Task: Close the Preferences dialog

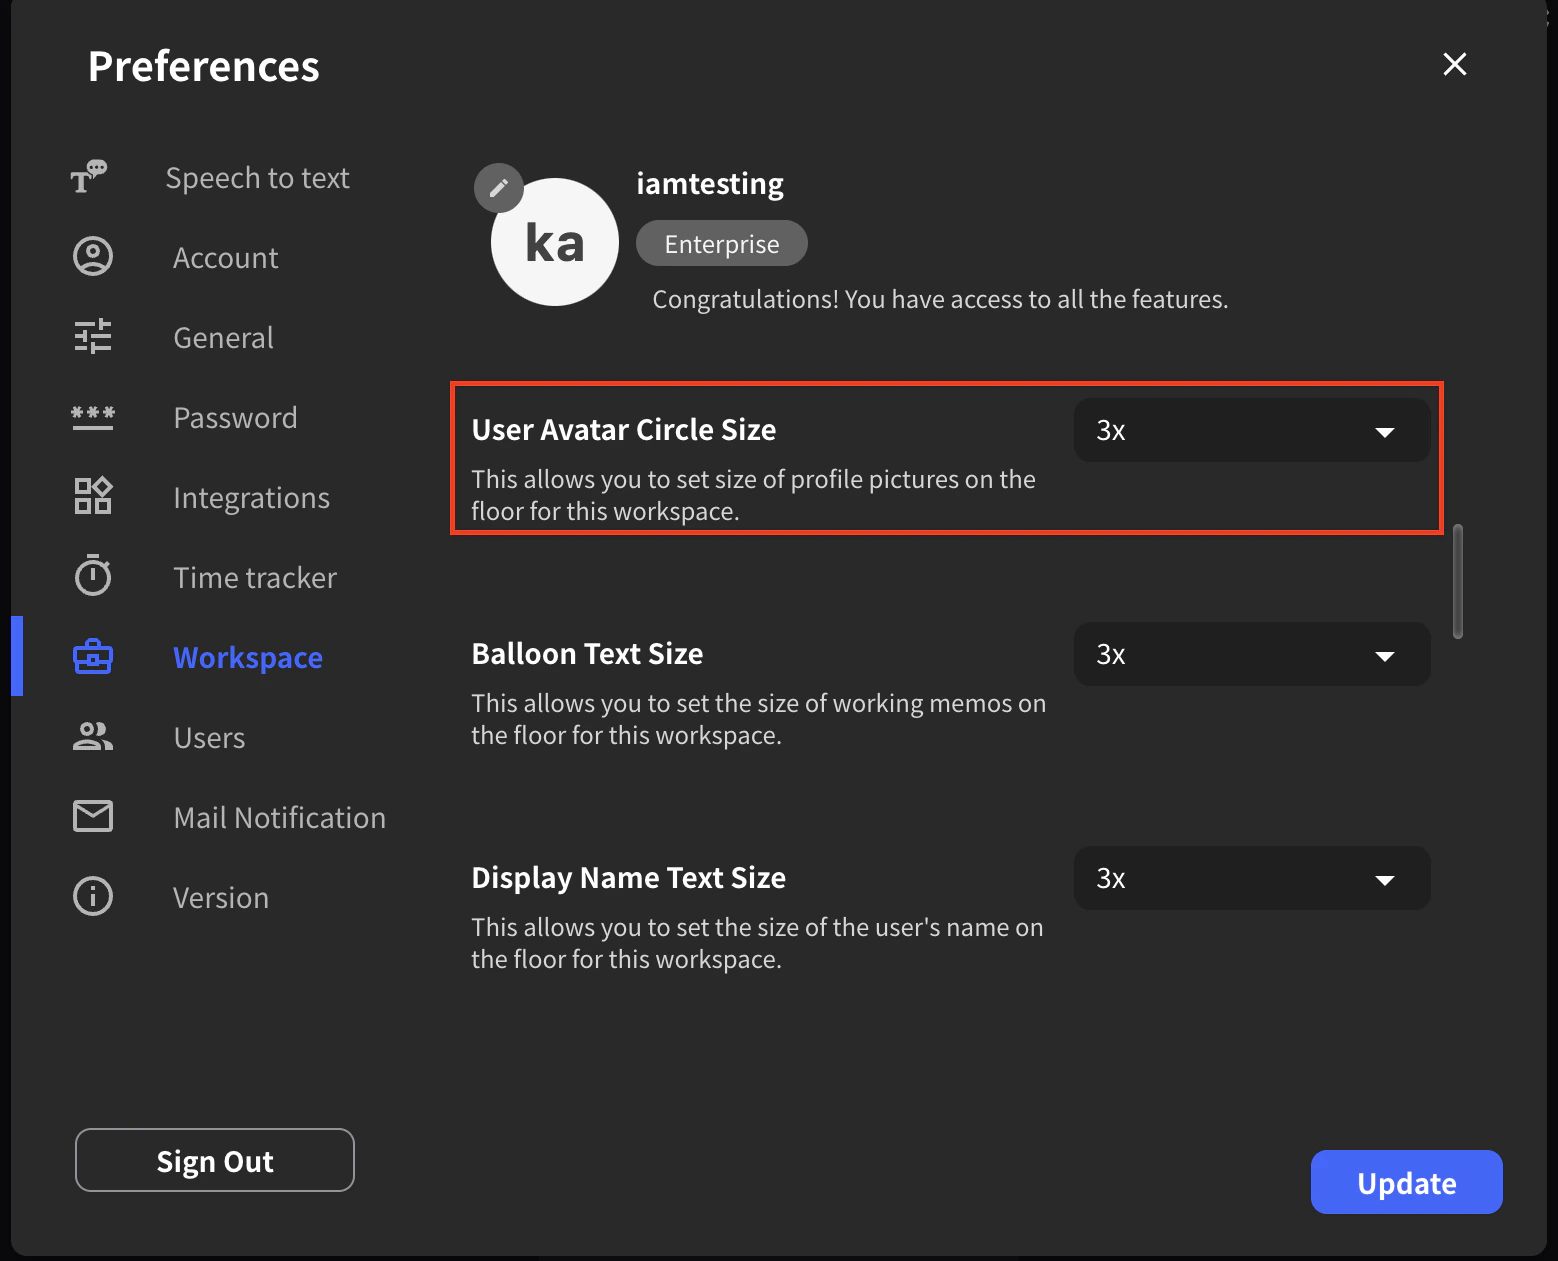Action: pyautogui.click(x=1455, y=64)
